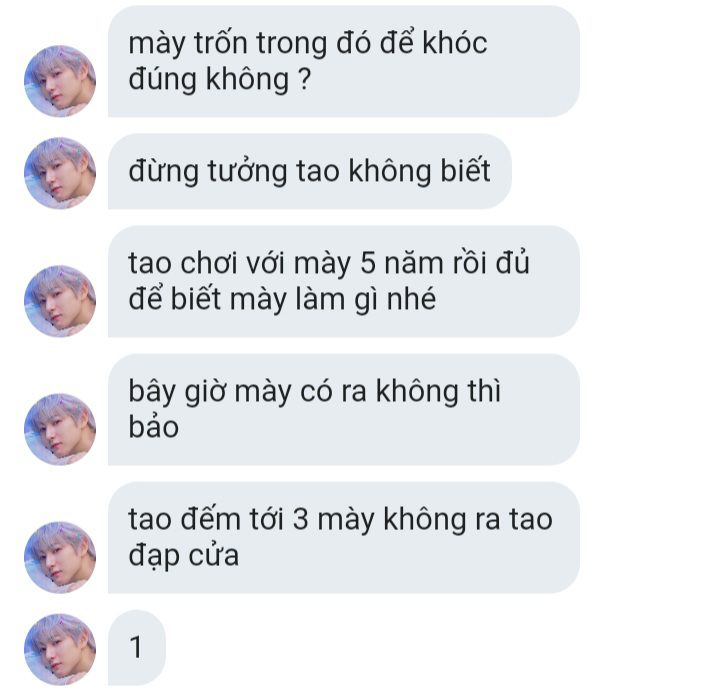Select the "mày trốn trong đó để khóc" message bubble
Viewport: 720px width, 696px height.
click(x=343, y=62)
